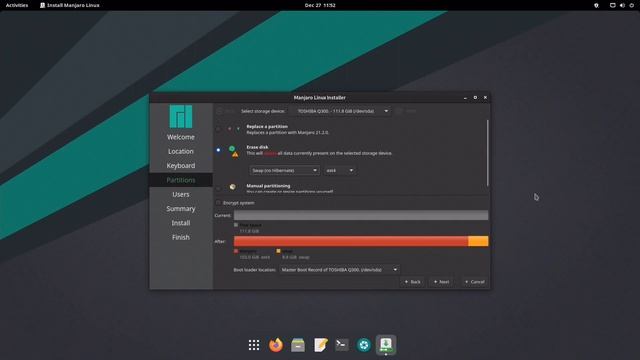Open the Install Manjaro Linux app menu
This screenshot has width=640, height=360.
70,5
